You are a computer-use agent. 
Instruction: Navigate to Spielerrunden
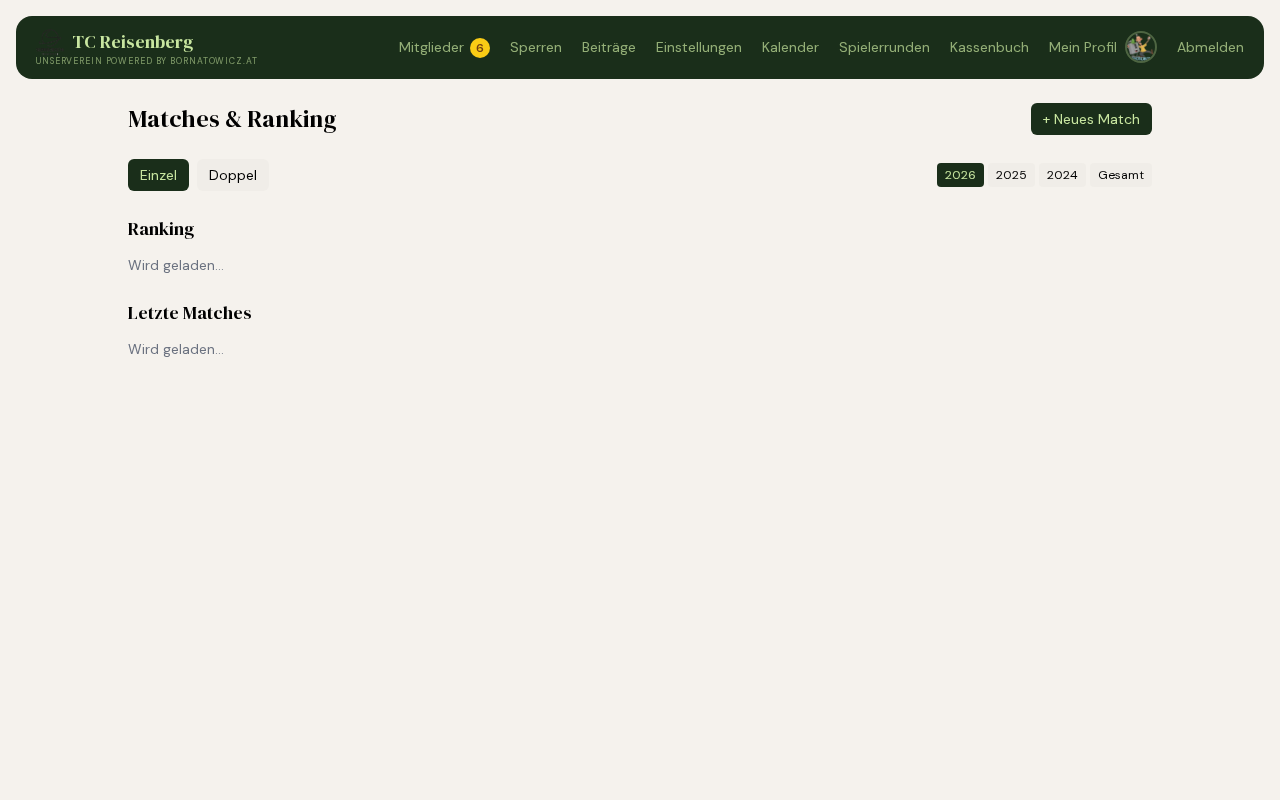(884, 47)
